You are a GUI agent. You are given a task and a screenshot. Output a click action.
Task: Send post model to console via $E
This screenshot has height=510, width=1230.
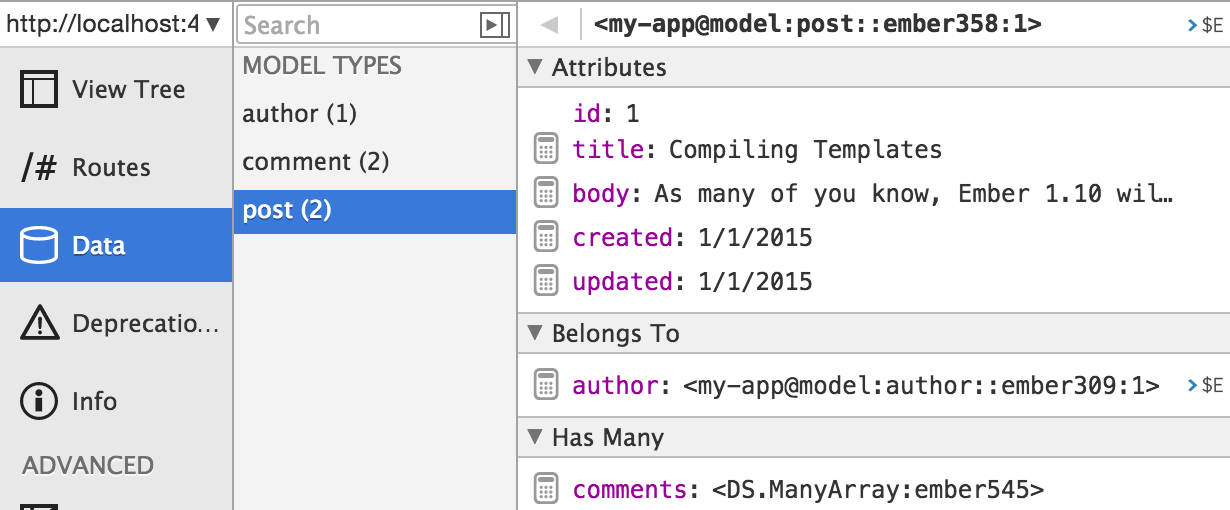(1204, 26)
